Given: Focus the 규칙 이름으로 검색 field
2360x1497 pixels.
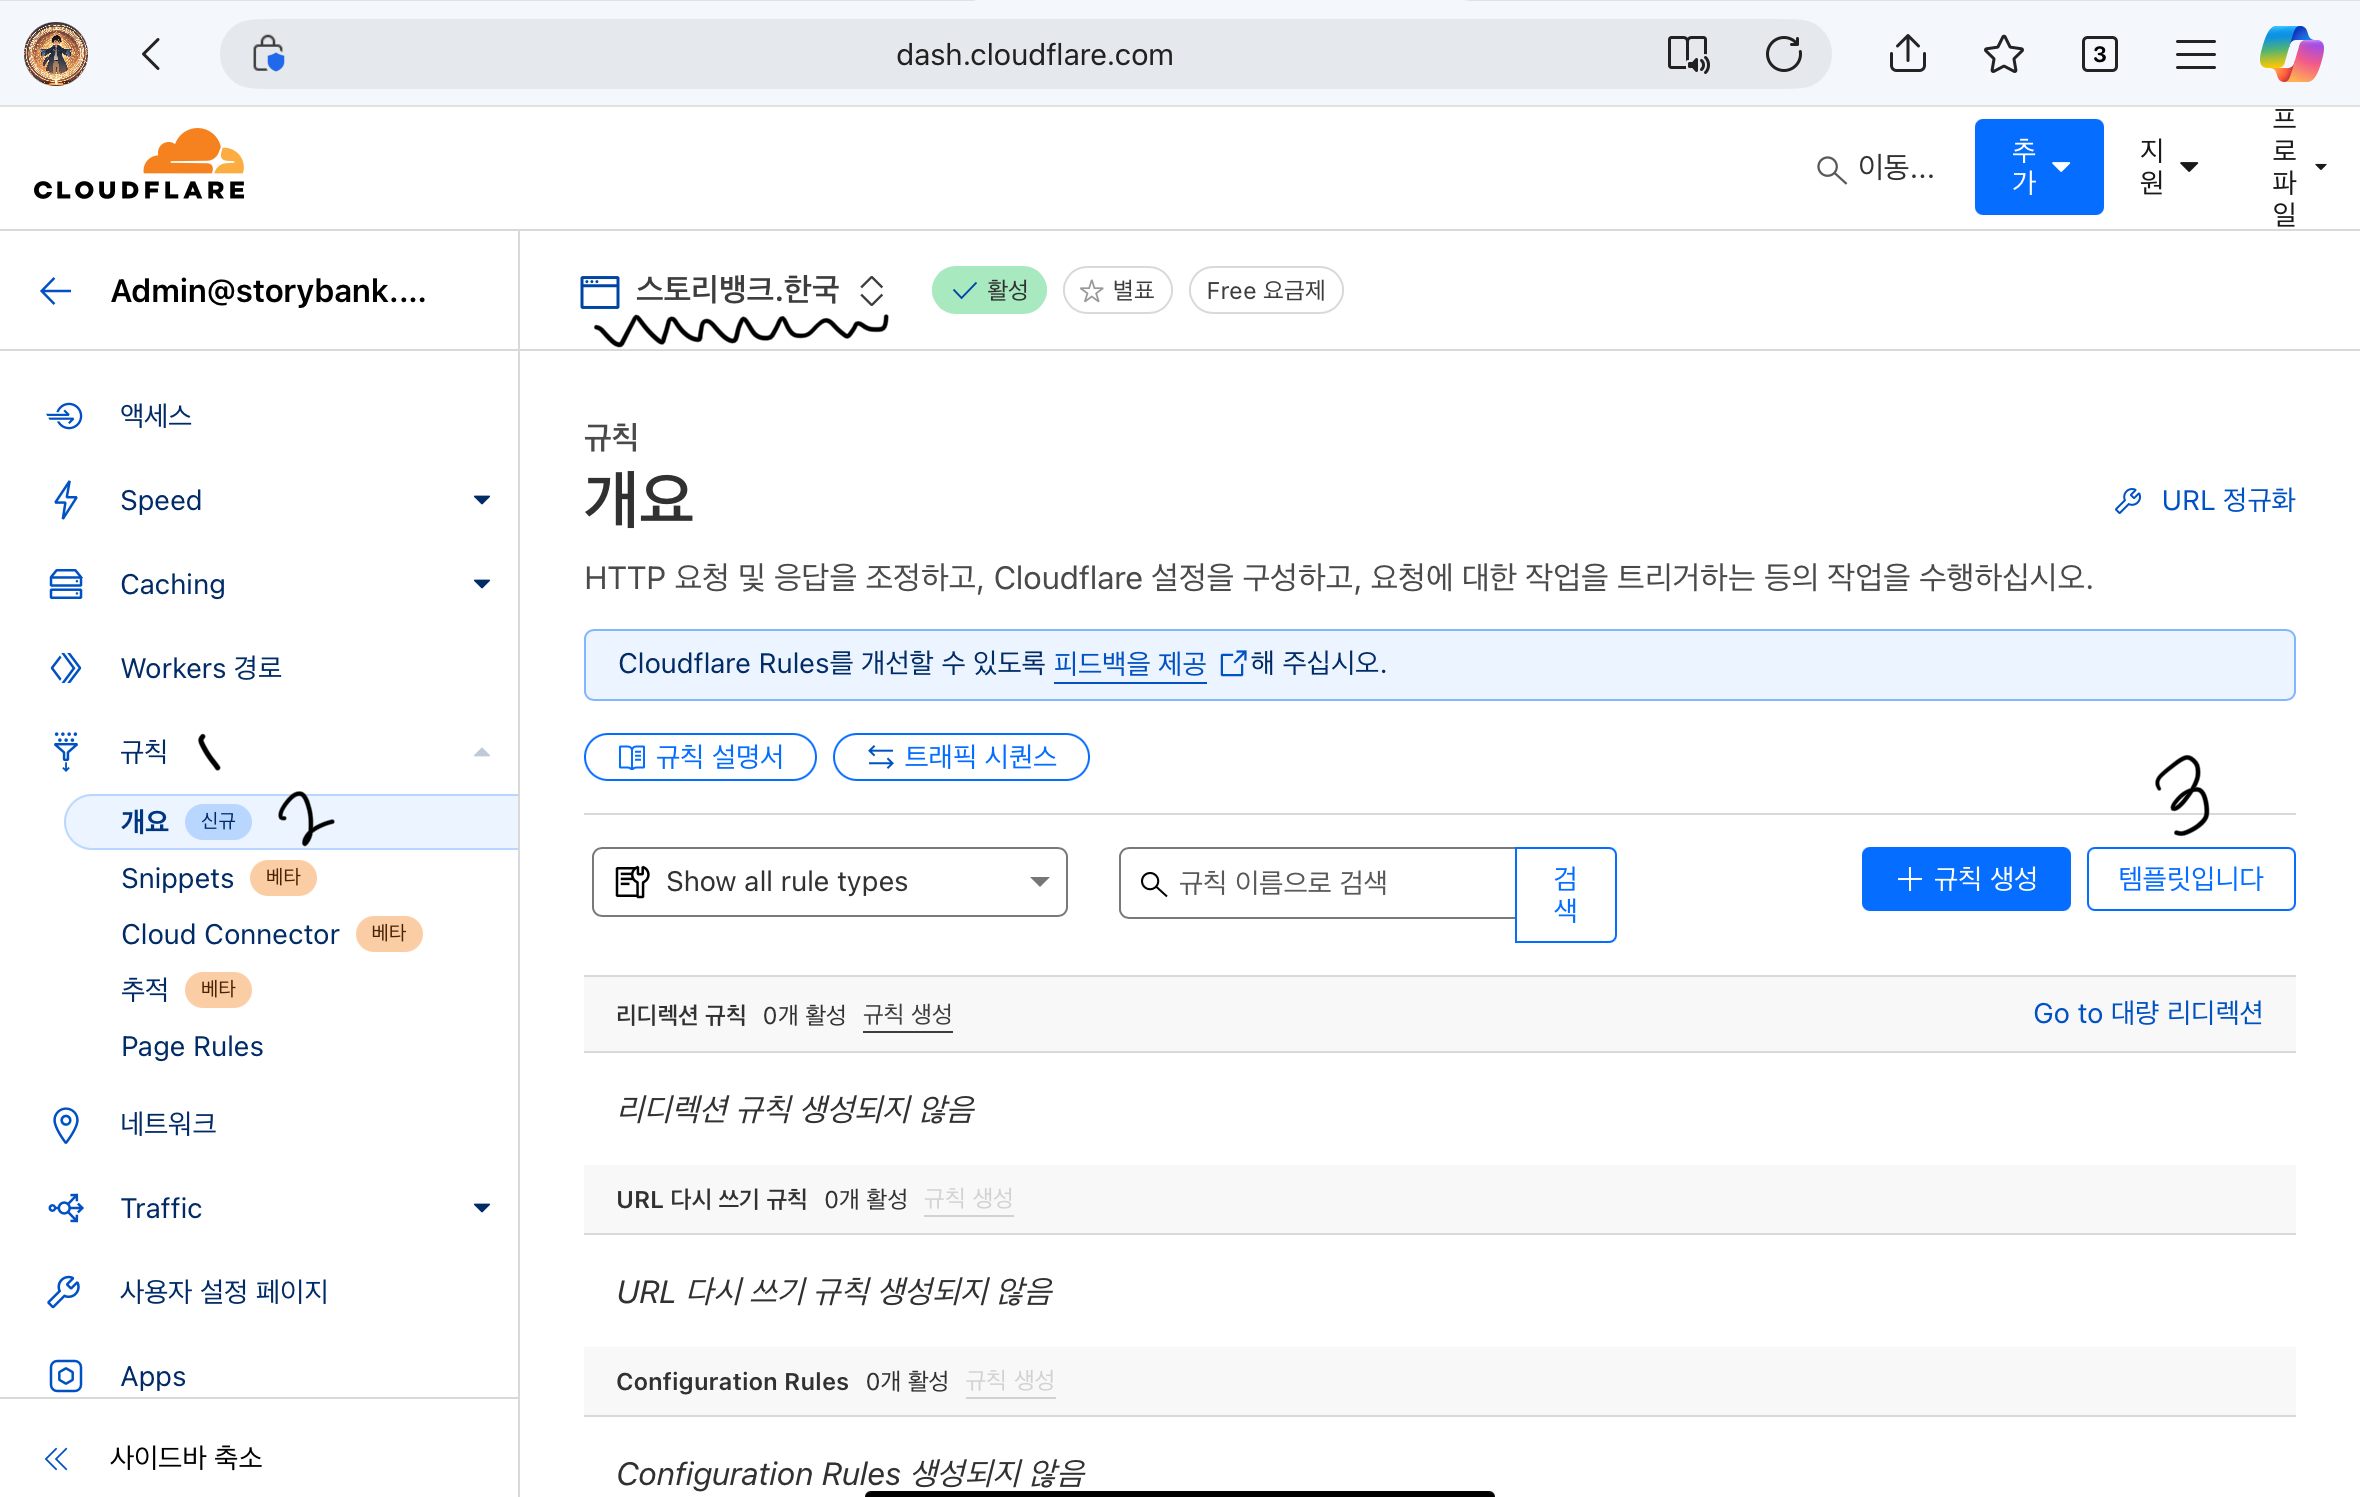Looking at the screenshot, I should click(1318, 883).
